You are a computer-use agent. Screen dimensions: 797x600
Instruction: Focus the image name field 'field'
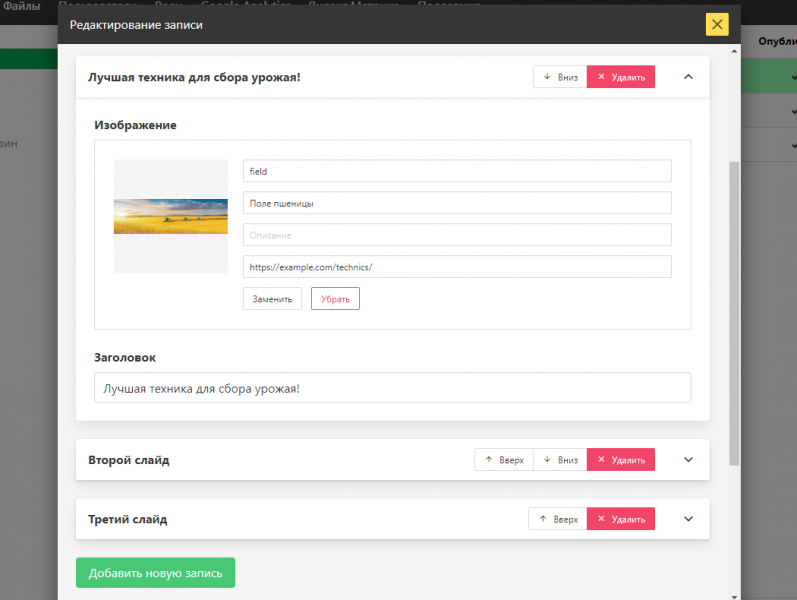456,171
